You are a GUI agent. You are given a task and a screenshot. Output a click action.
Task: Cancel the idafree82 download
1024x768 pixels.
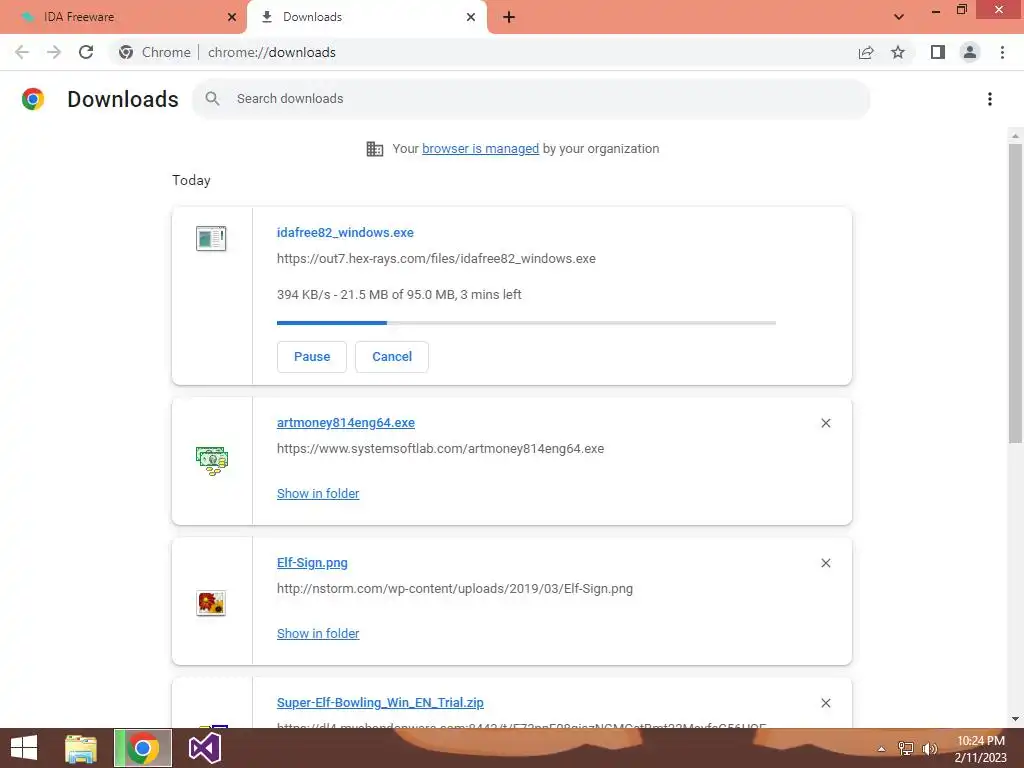392,357
